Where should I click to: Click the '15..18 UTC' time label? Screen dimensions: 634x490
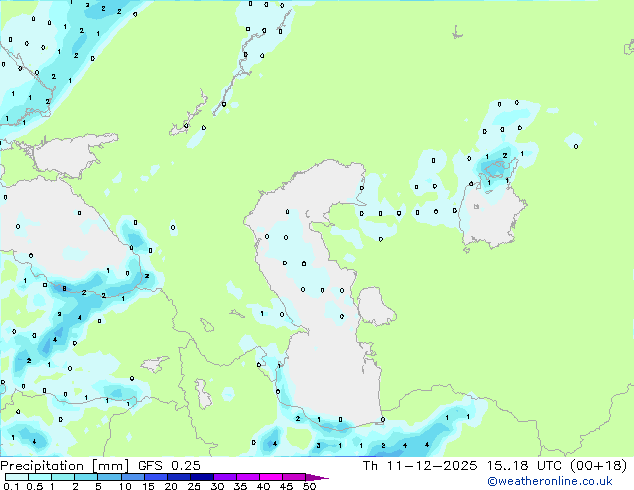(x=524, y=466)
